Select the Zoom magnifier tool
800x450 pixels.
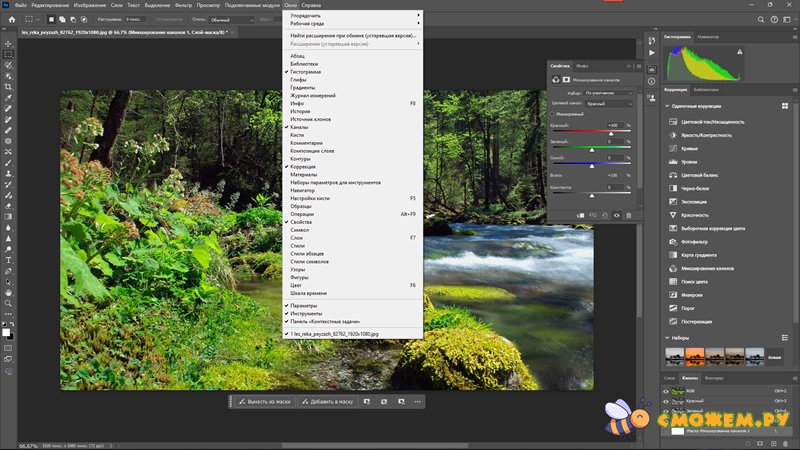click(8, 303)
